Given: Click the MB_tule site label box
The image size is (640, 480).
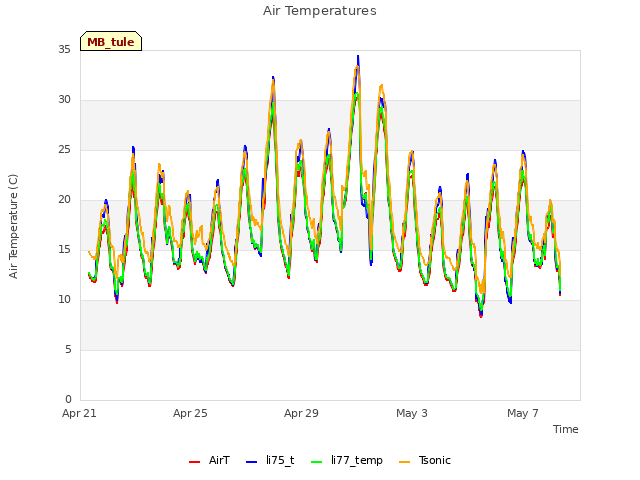Looking at the screenshot, I should (111, 41).
